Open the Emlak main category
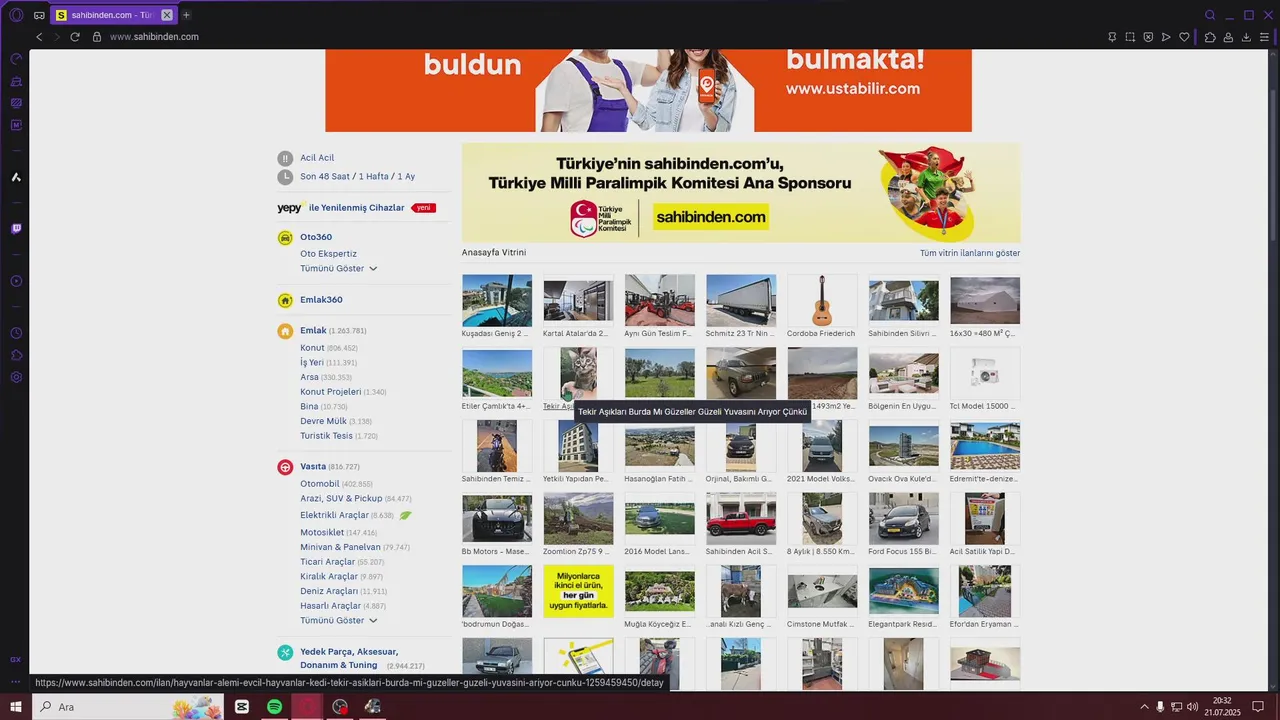The height and width of the screenshot is (720, 1280). [x=313, y=330]
